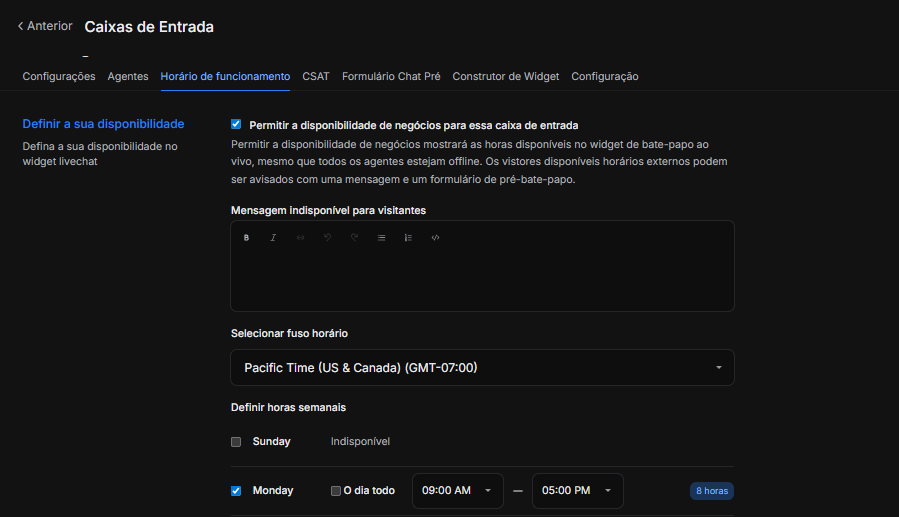Click the redo icon in editor toolbar
Screen dimensions: 899x517
(x=354, y=238)
